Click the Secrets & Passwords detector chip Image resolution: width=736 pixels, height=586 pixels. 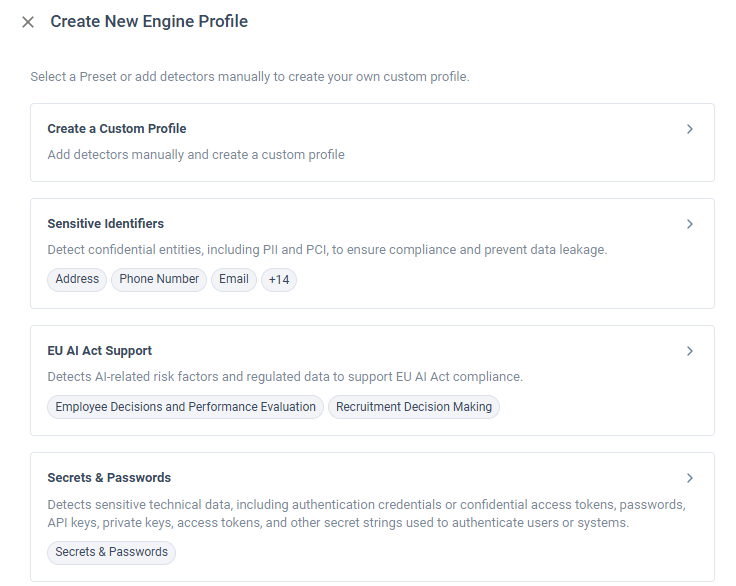pos(111,552)
